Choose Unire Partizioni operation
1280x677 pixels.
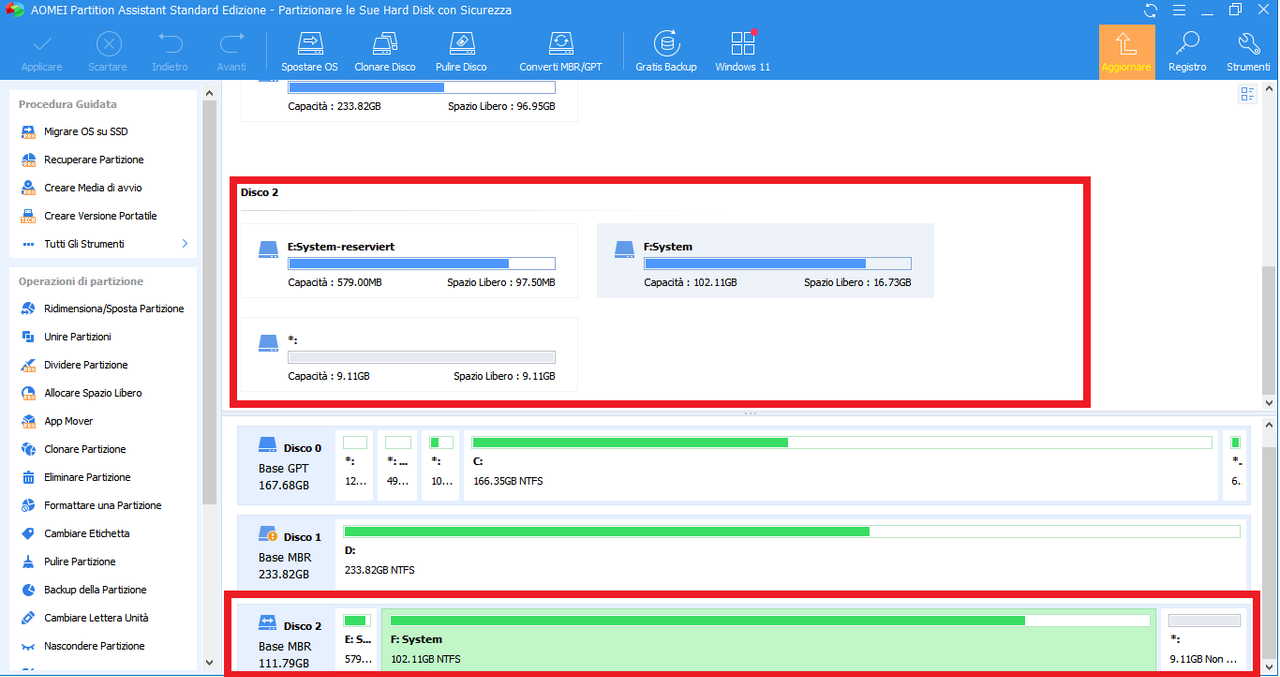(x=78, y=336)
